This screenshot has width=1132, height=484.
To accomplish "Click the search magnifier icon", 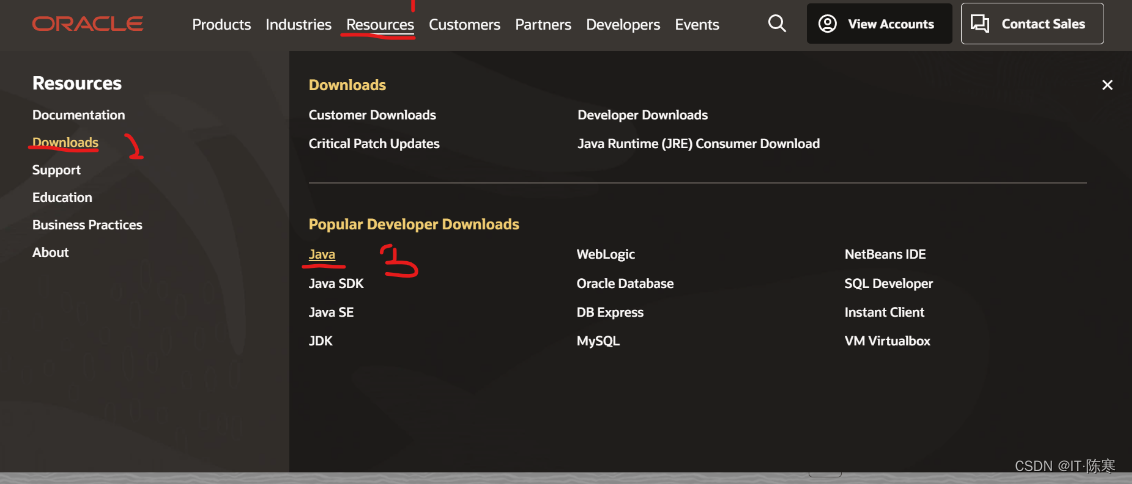I will pyautogui.click(x=777, y=24).
